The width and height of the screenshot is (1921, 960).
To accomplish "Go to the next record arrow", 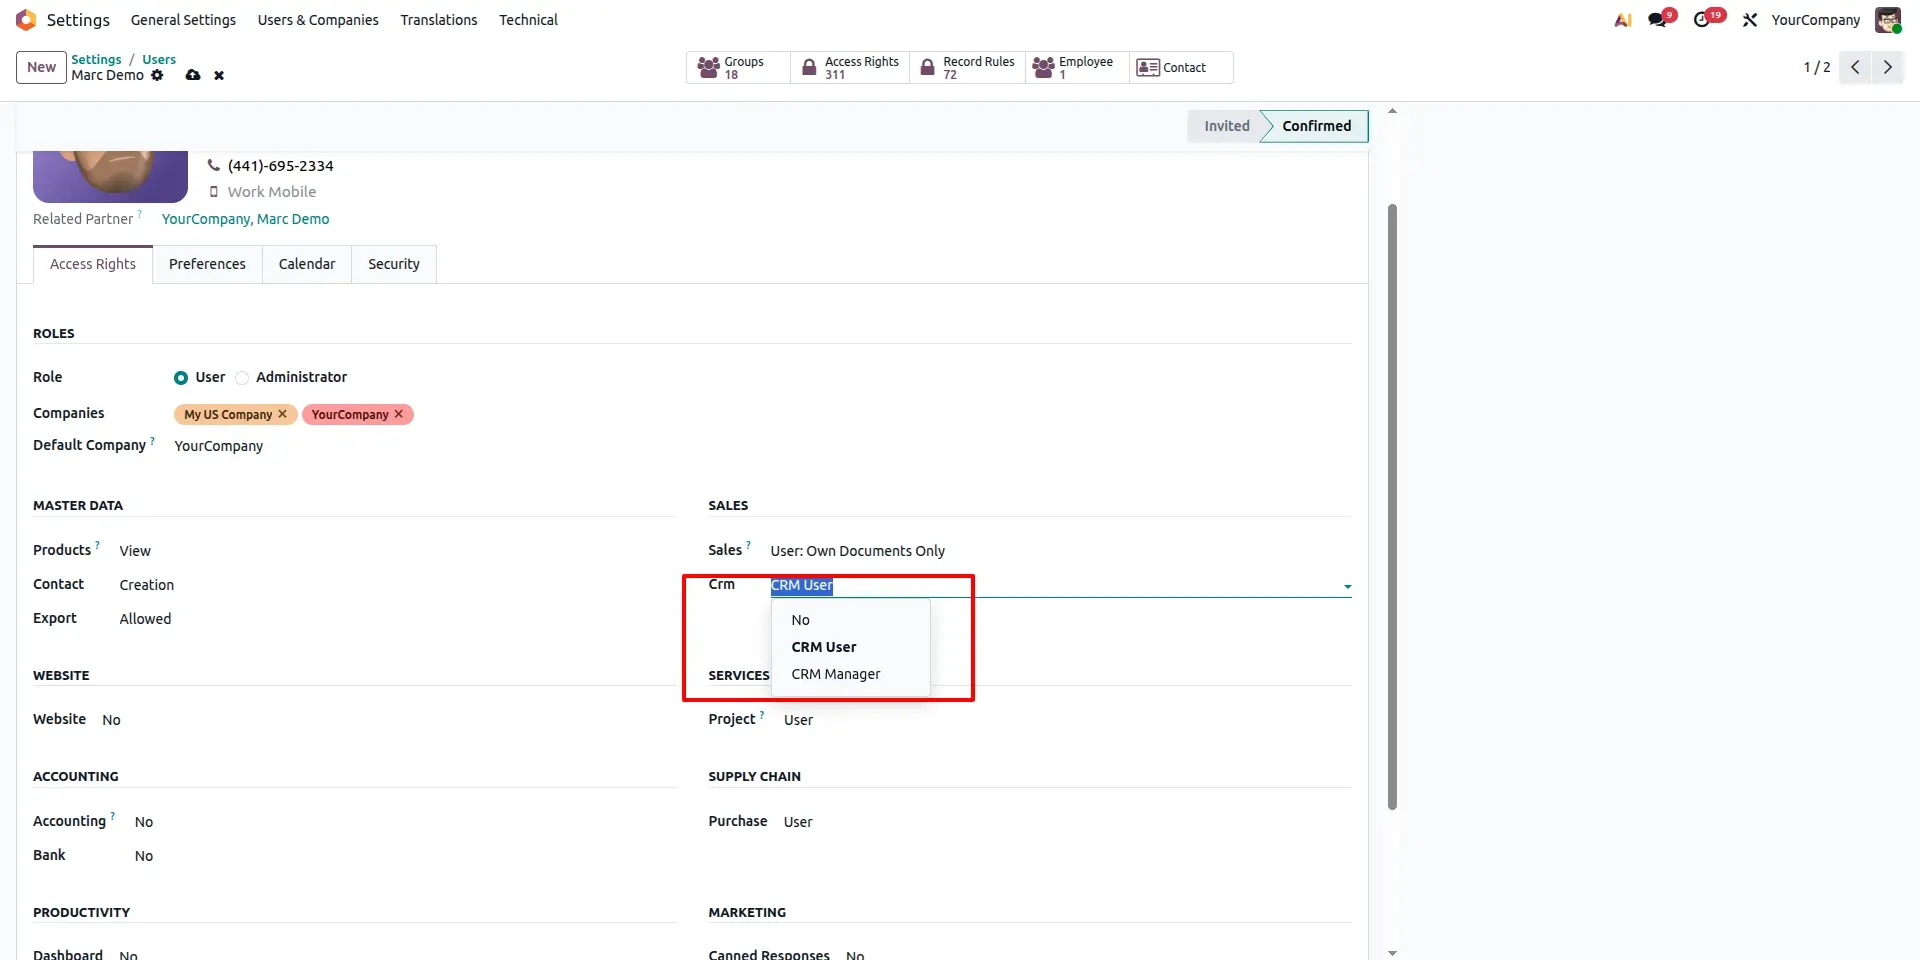I will [x=1887, y=67].
